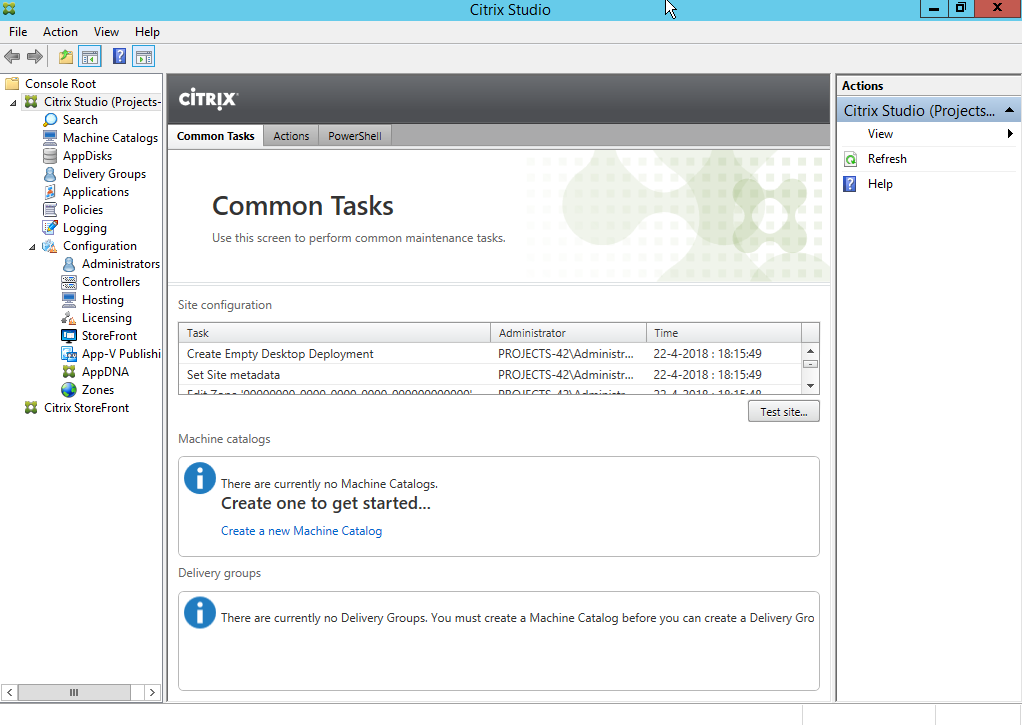Click the AppDNA green icon

[x=68, y=372]
